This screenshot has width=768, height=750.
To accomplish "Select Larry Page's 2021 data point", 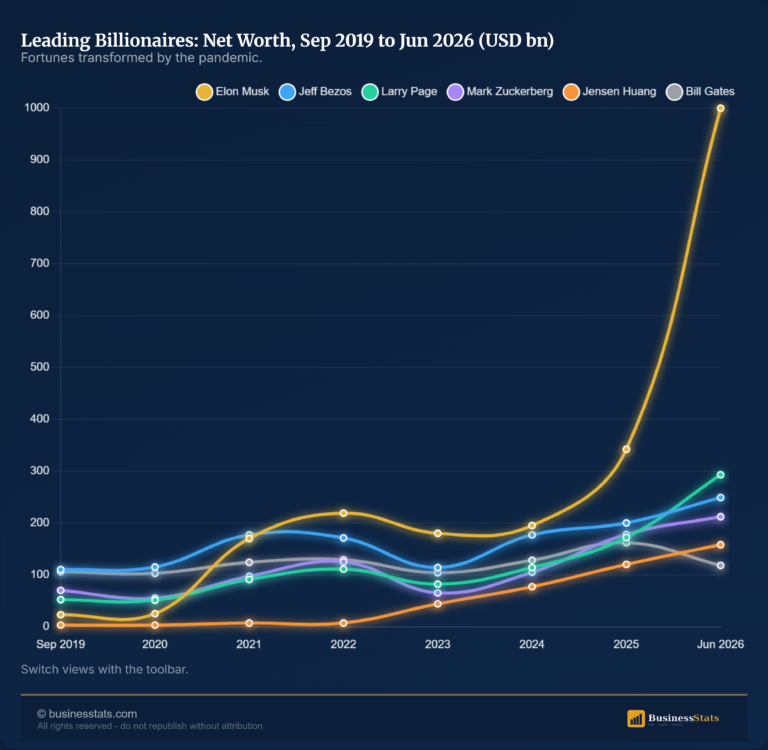I will pyautogui.click(x=249, y=580).
